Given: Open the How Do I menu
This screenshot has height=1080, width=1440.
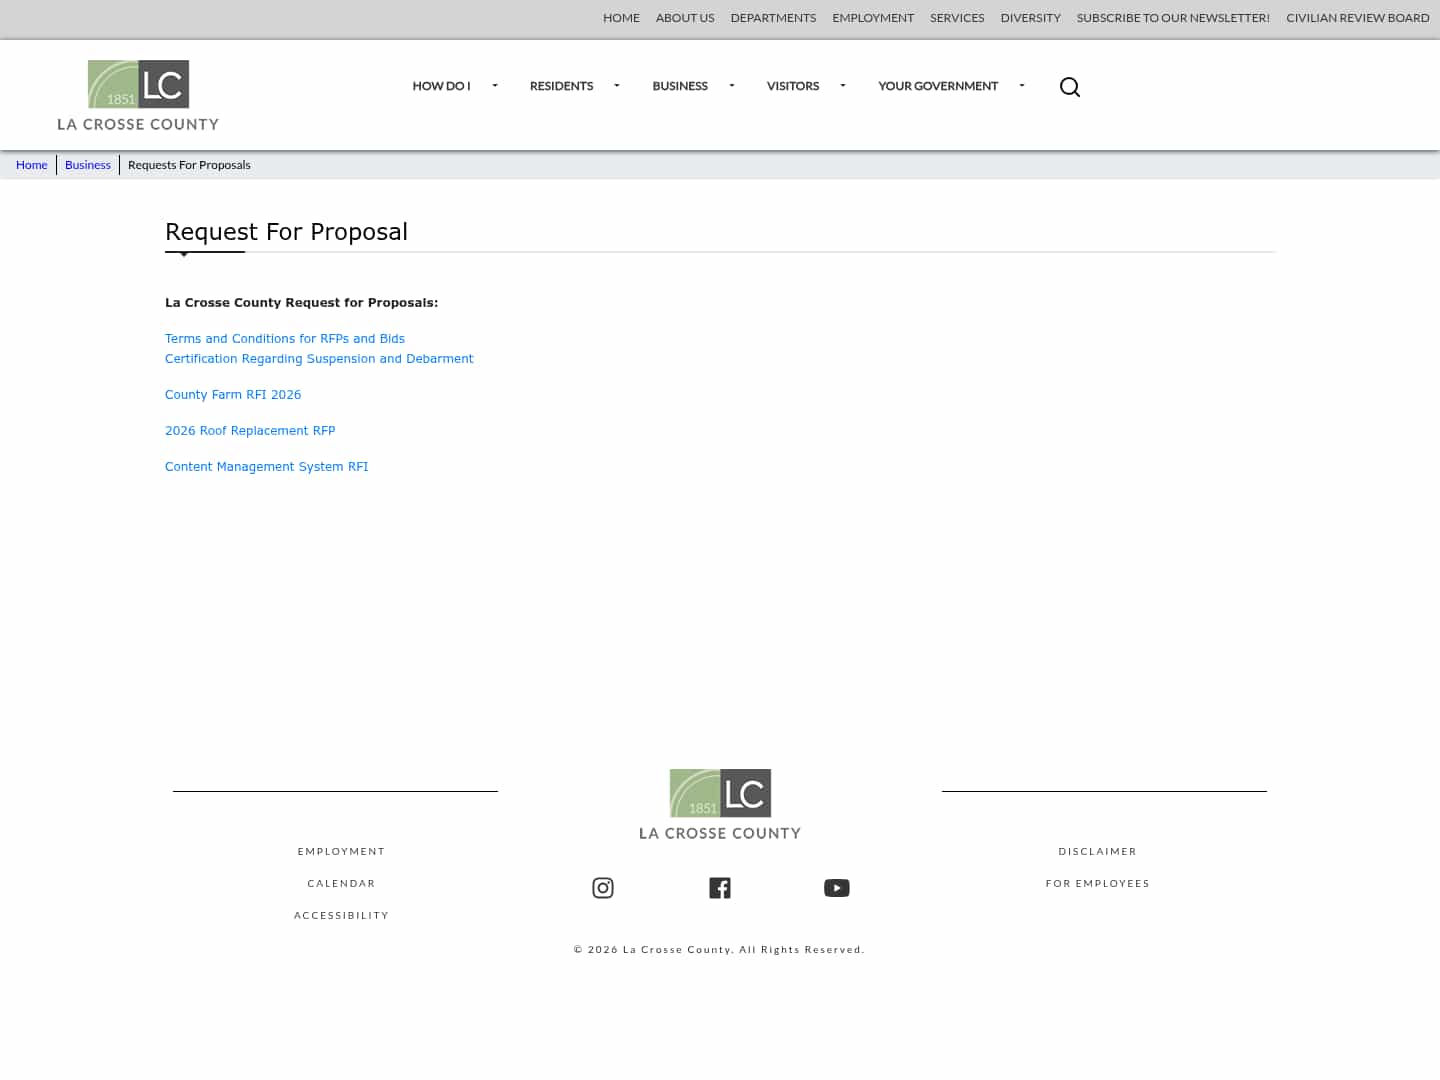Looking at the screenshot, I should point(441,86).
